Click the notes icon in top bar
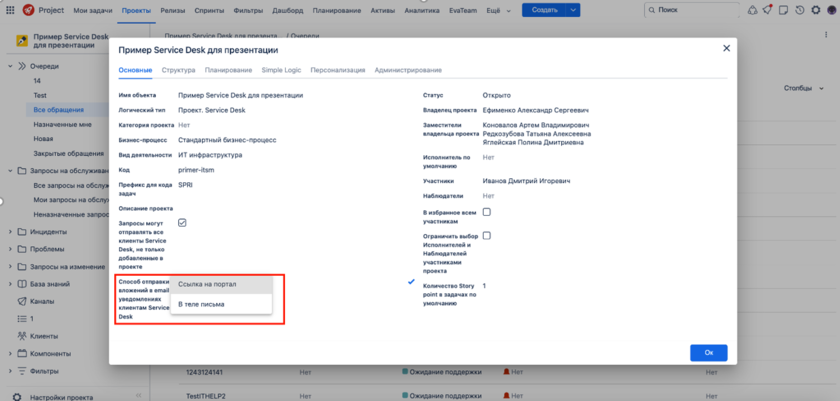This screenshot has height=401, width=840. 783,10
